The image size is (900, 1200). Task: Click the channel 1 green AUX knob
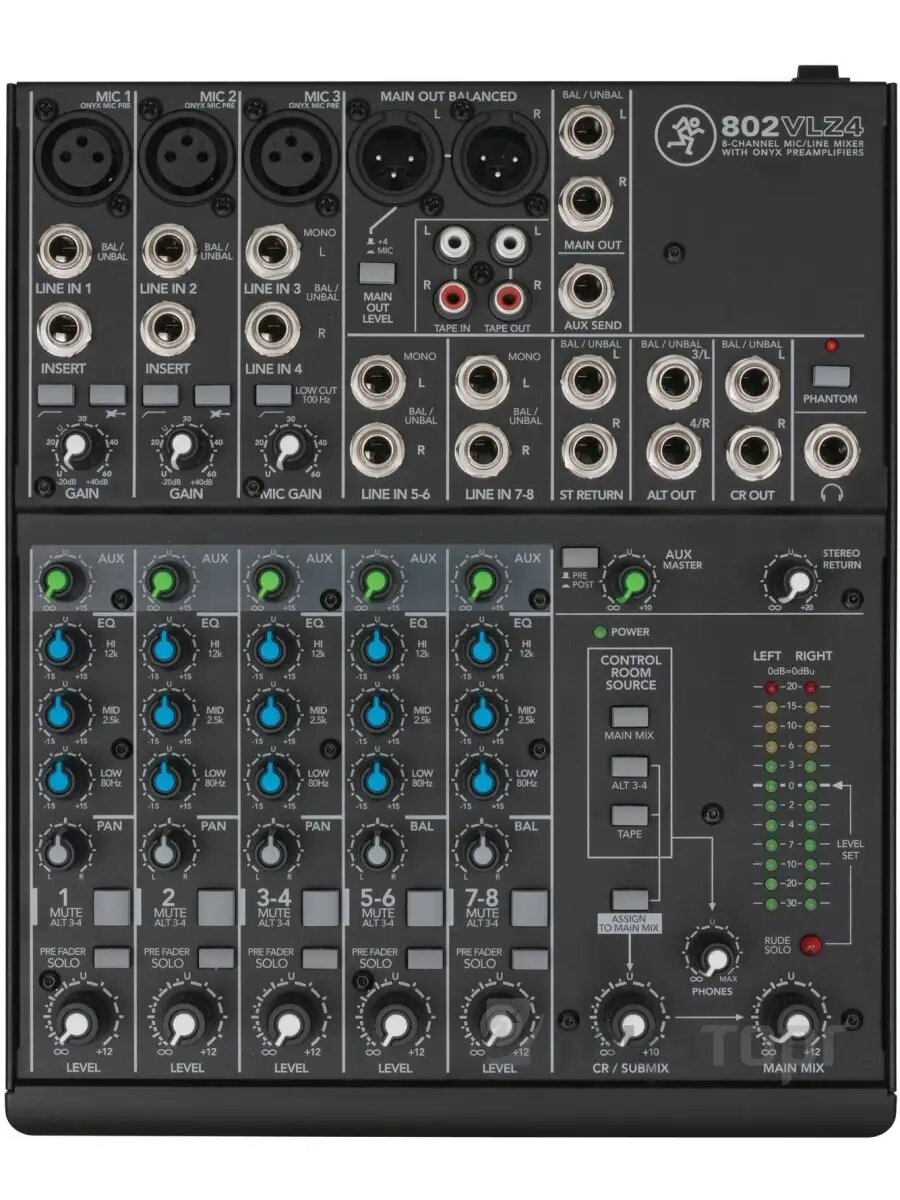[x=62, y=581]
